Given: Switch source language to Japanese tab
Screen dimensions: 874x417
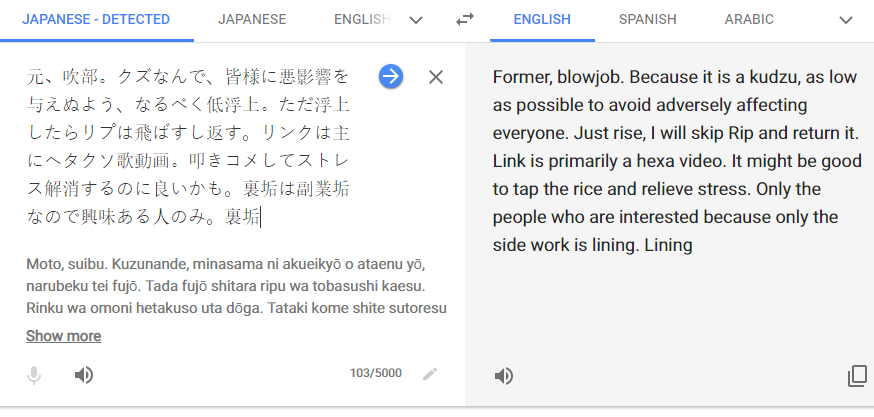Looking at the screenshot, I should click(252, 20).
